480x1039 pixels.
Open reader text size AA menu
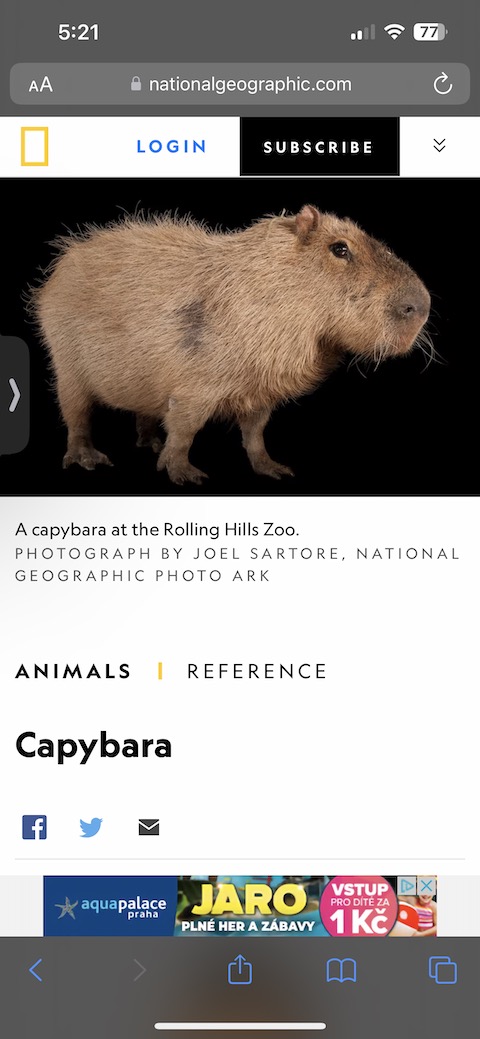[x=40, y=85]
